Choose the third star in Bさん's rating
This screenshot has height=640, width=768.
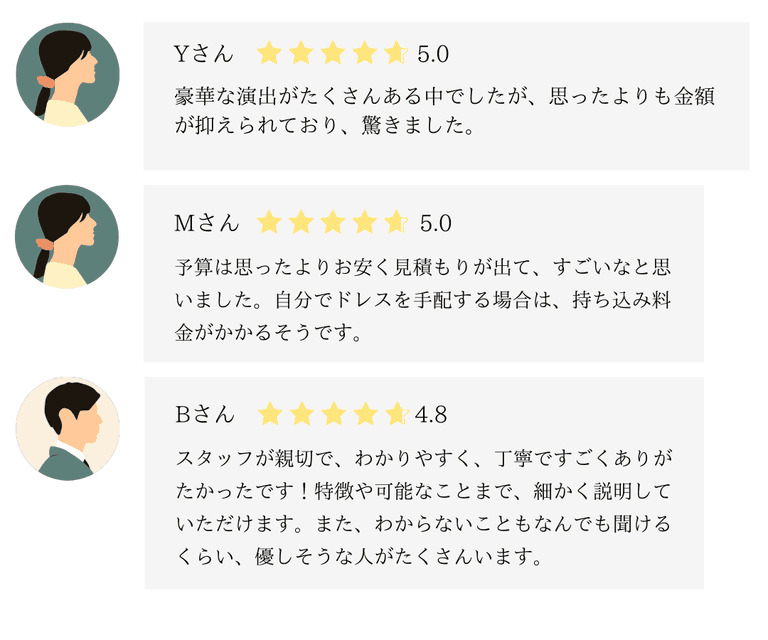(332, 413)
